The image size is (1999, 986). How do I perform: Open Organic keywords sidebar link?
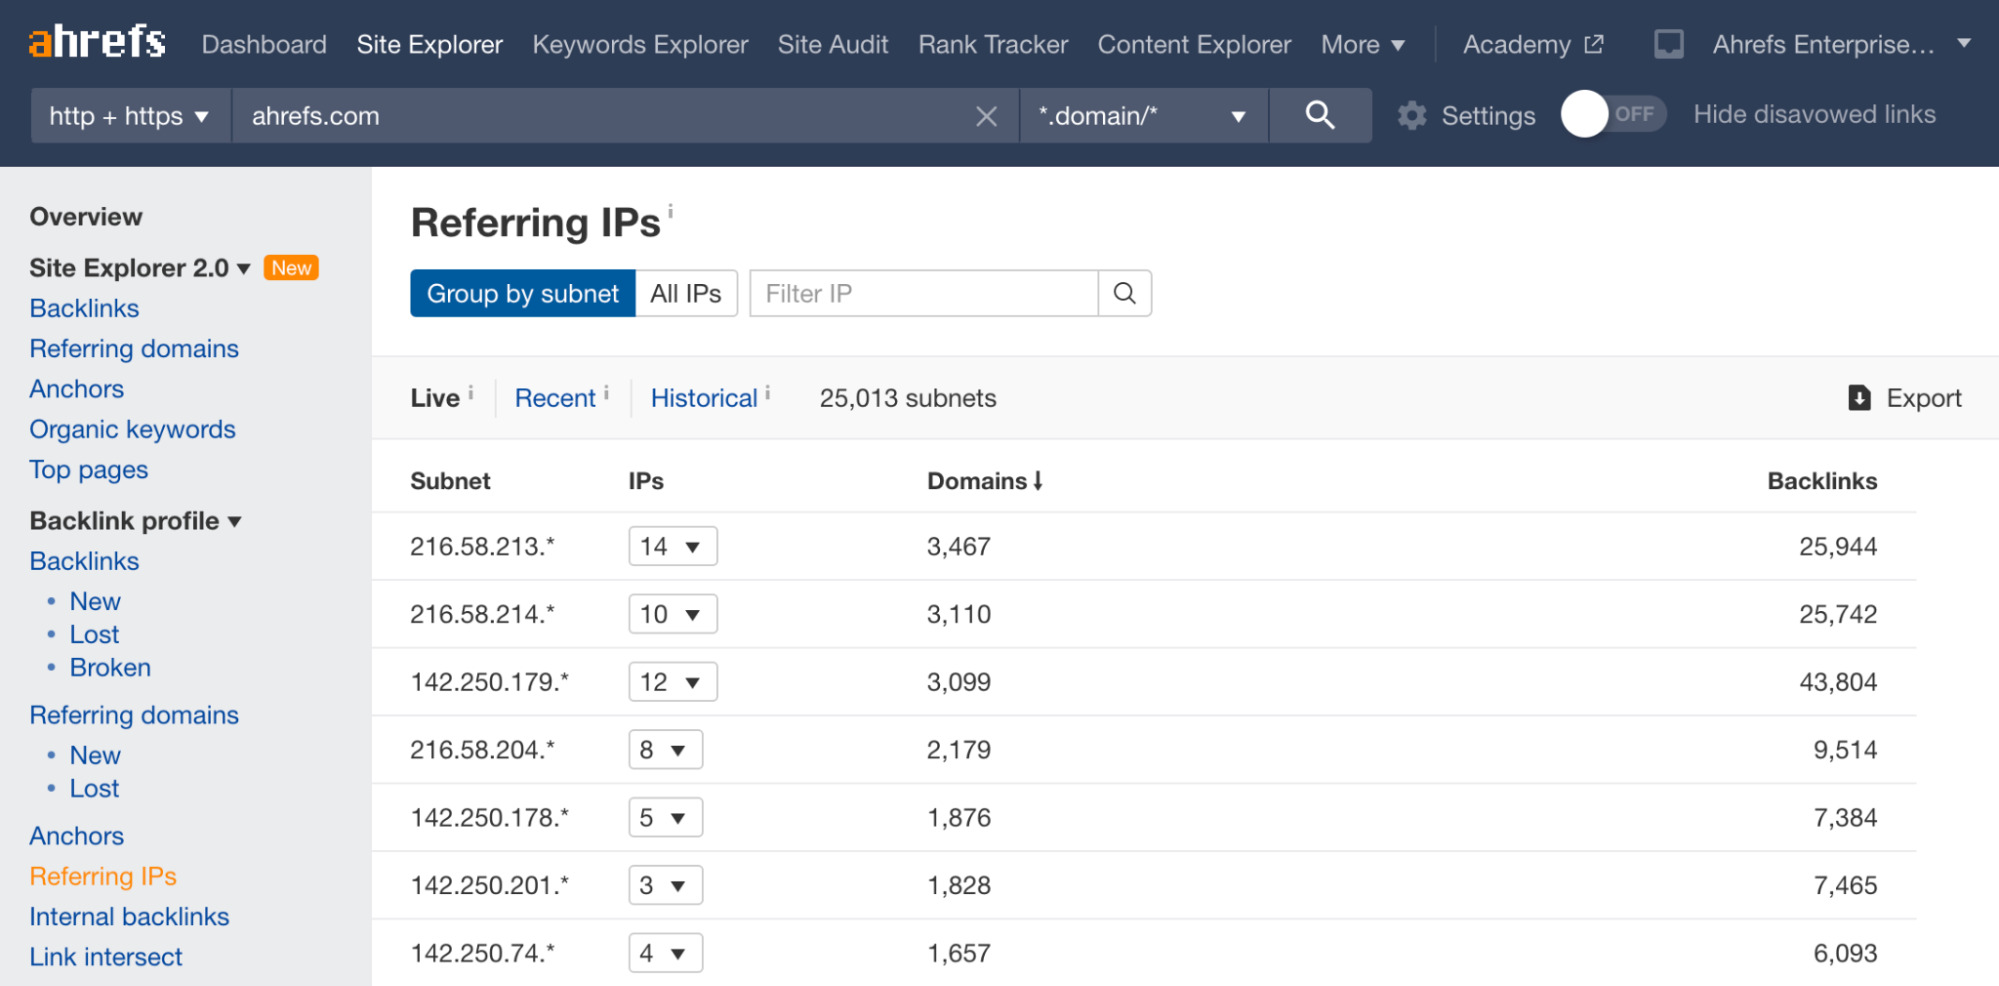pyautogui.click(x=132, y=429)
